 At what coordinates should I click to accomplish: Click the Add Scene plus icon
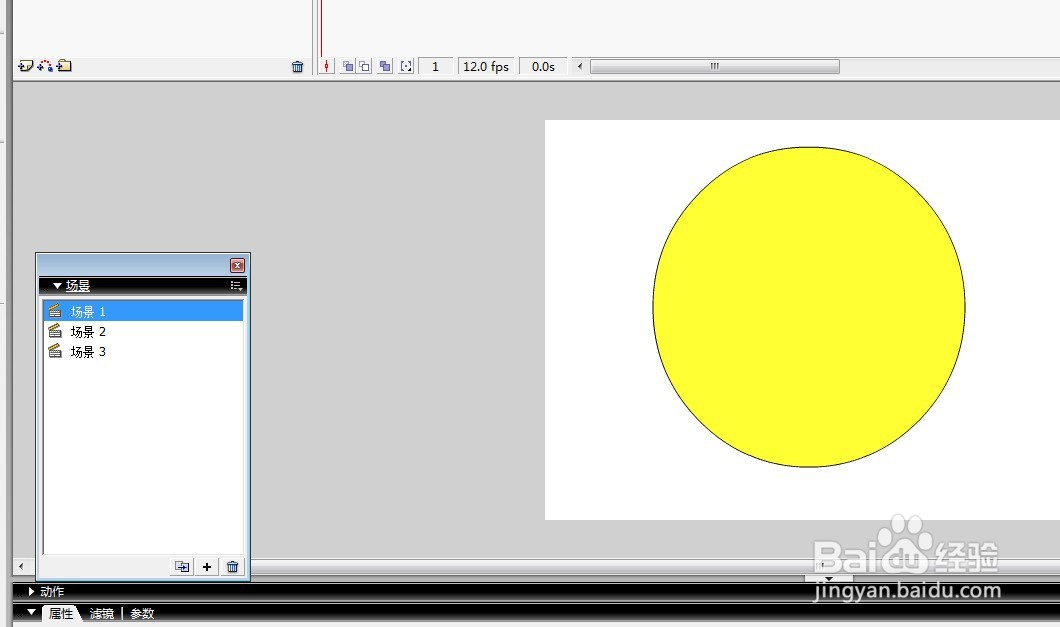207,567
